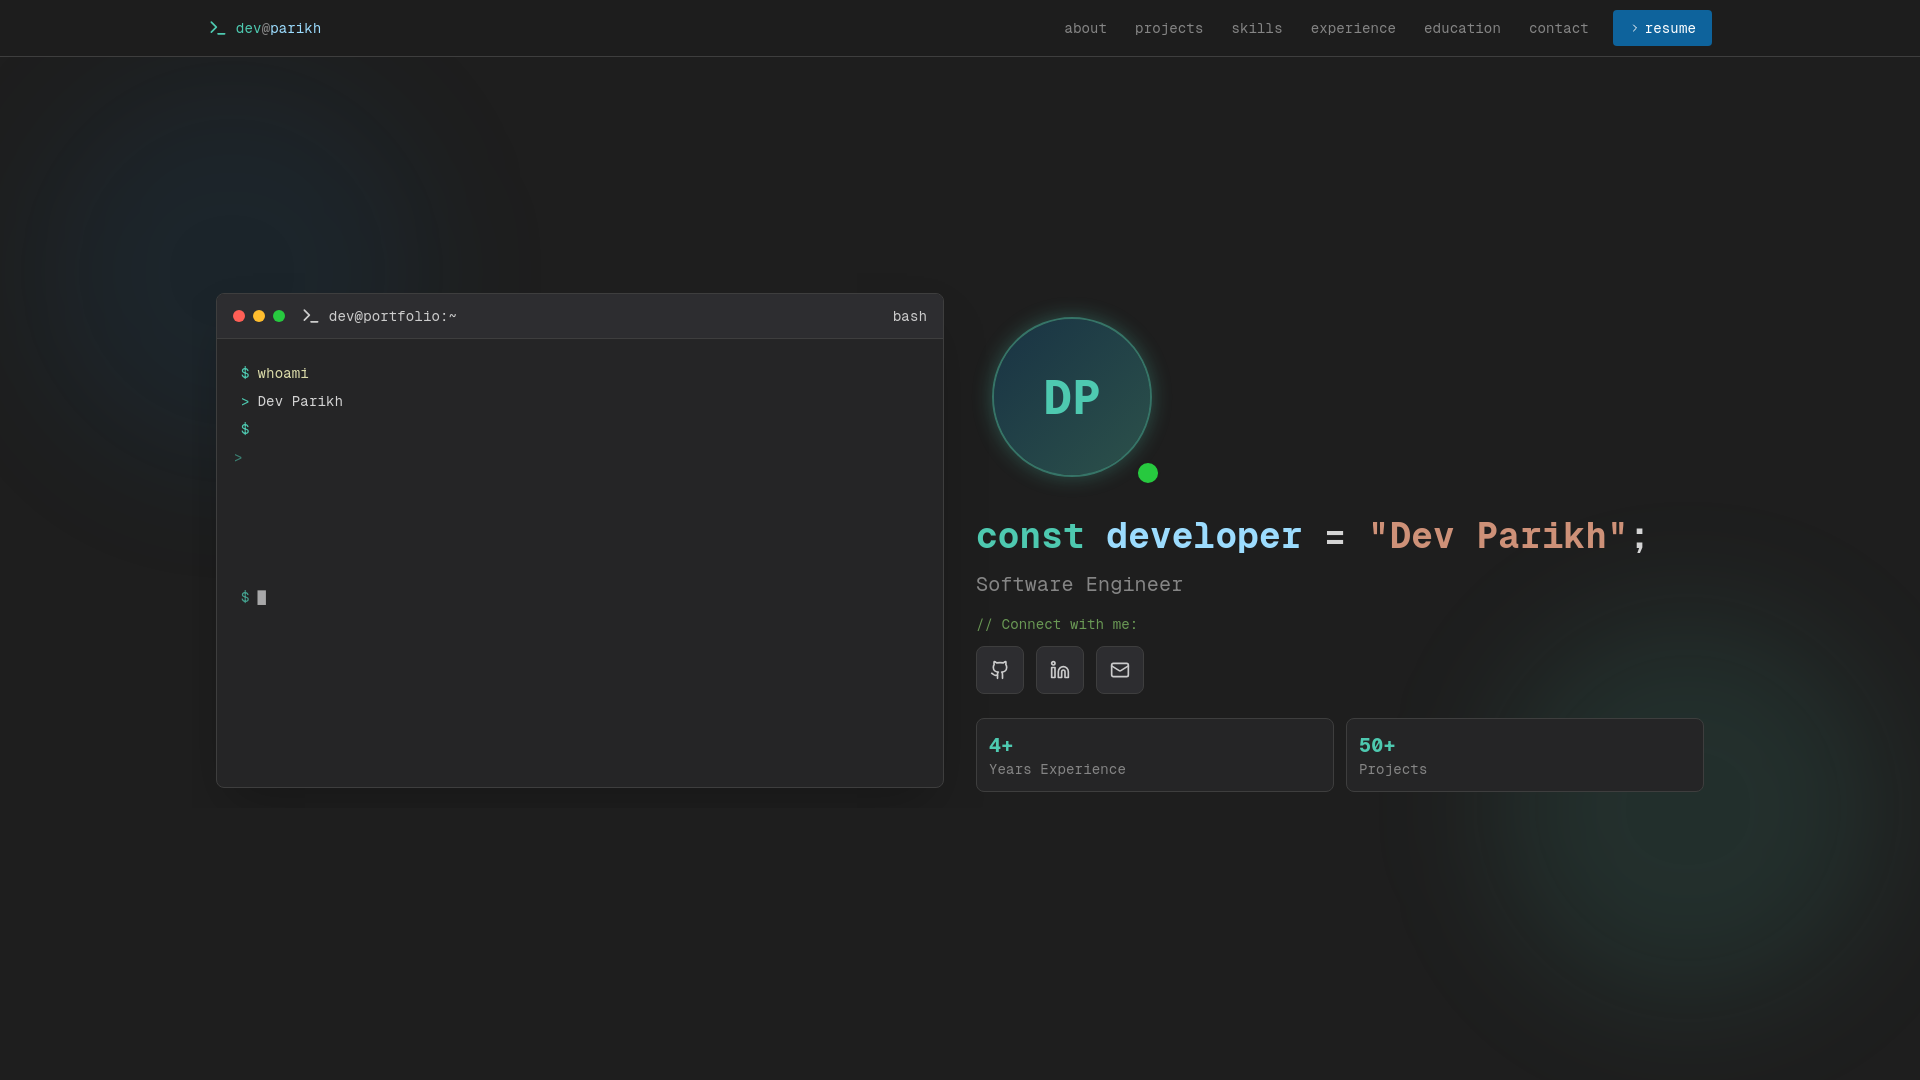
Task: Click the 'dev@portfolio:~' terminal title
Action: [x=392, y=316]
